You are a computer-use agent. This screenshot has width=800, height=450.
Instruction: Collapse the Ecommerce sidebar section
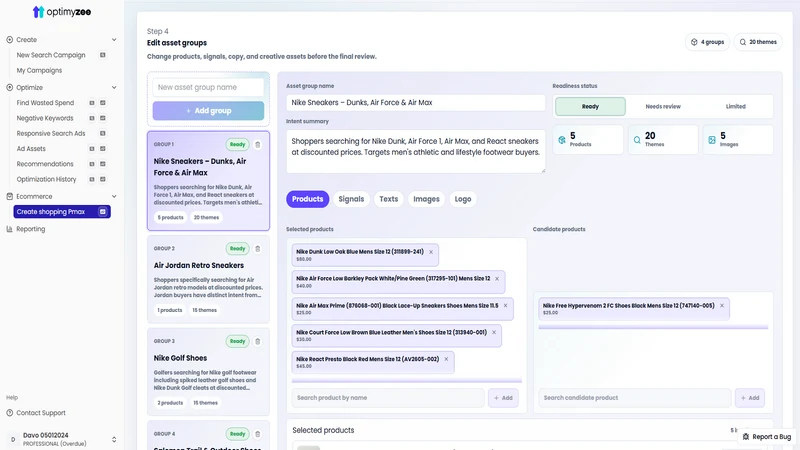[114, 196]
